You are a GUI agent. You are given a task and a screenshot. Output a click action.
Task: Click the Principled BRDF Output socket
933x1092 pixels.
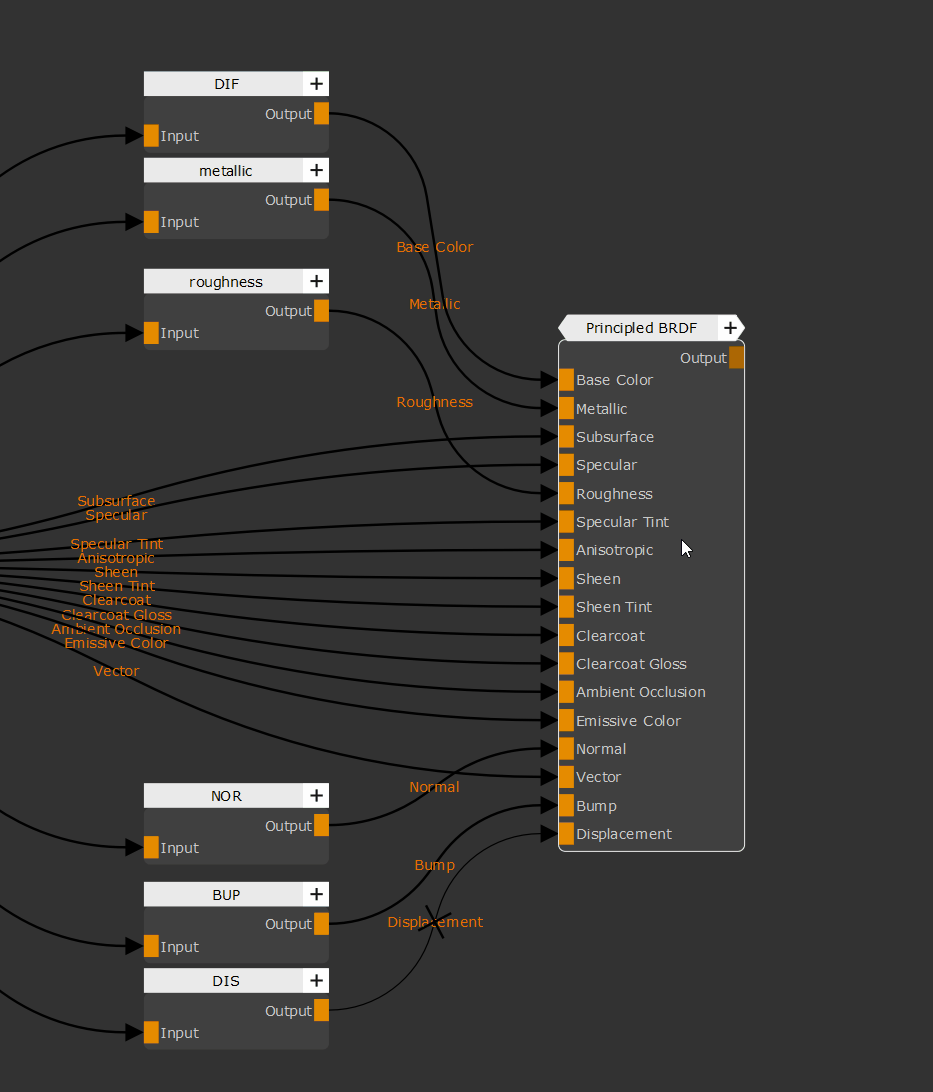736,358
